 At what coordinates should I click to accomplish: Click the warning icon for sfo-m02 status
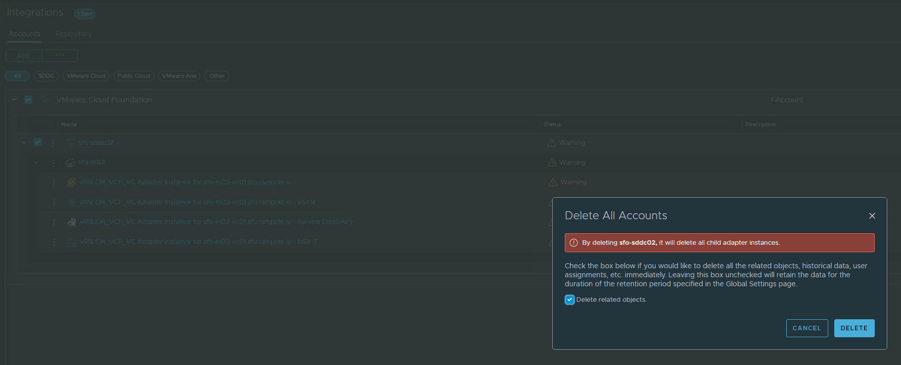pyautogui.click(x=552, y=163)
